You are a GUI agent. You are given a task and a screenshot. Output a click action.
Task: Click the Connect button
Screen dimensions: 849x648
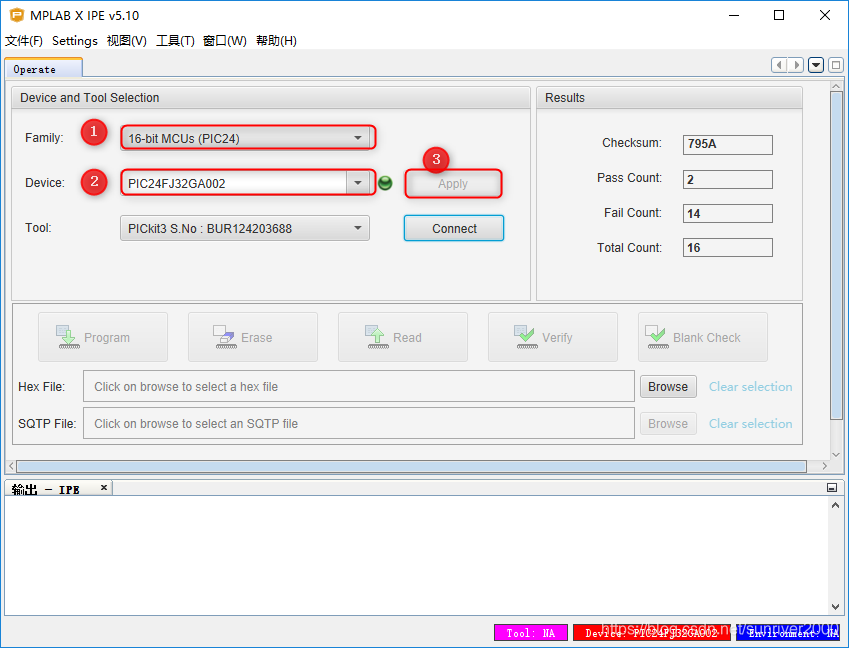pos(454,228)
